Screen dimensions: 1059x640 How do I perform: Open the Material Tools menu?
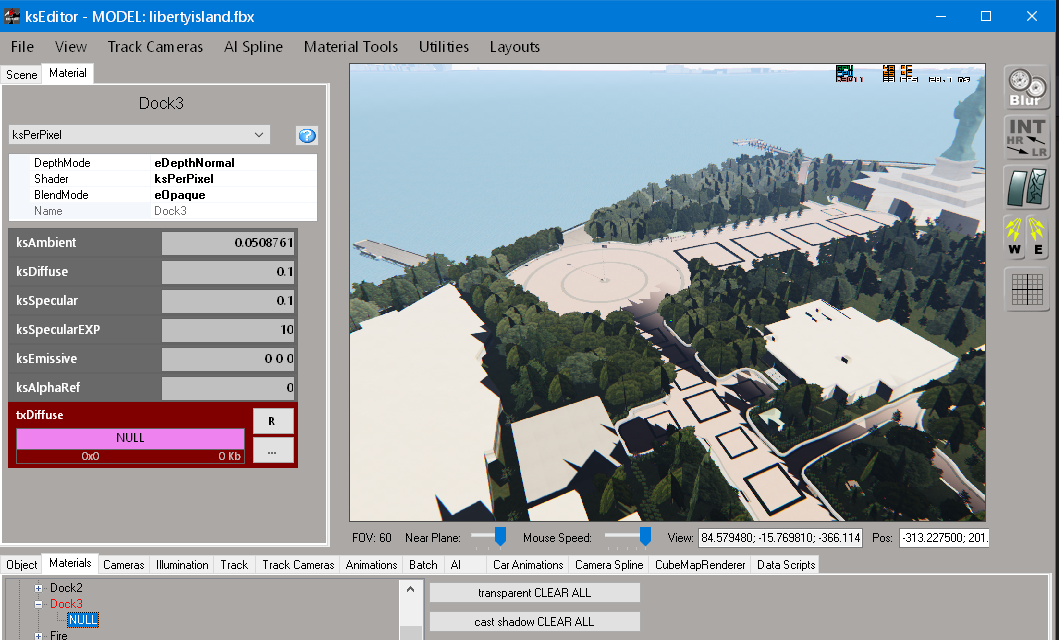pyautogui.click(x=351, y=47)
